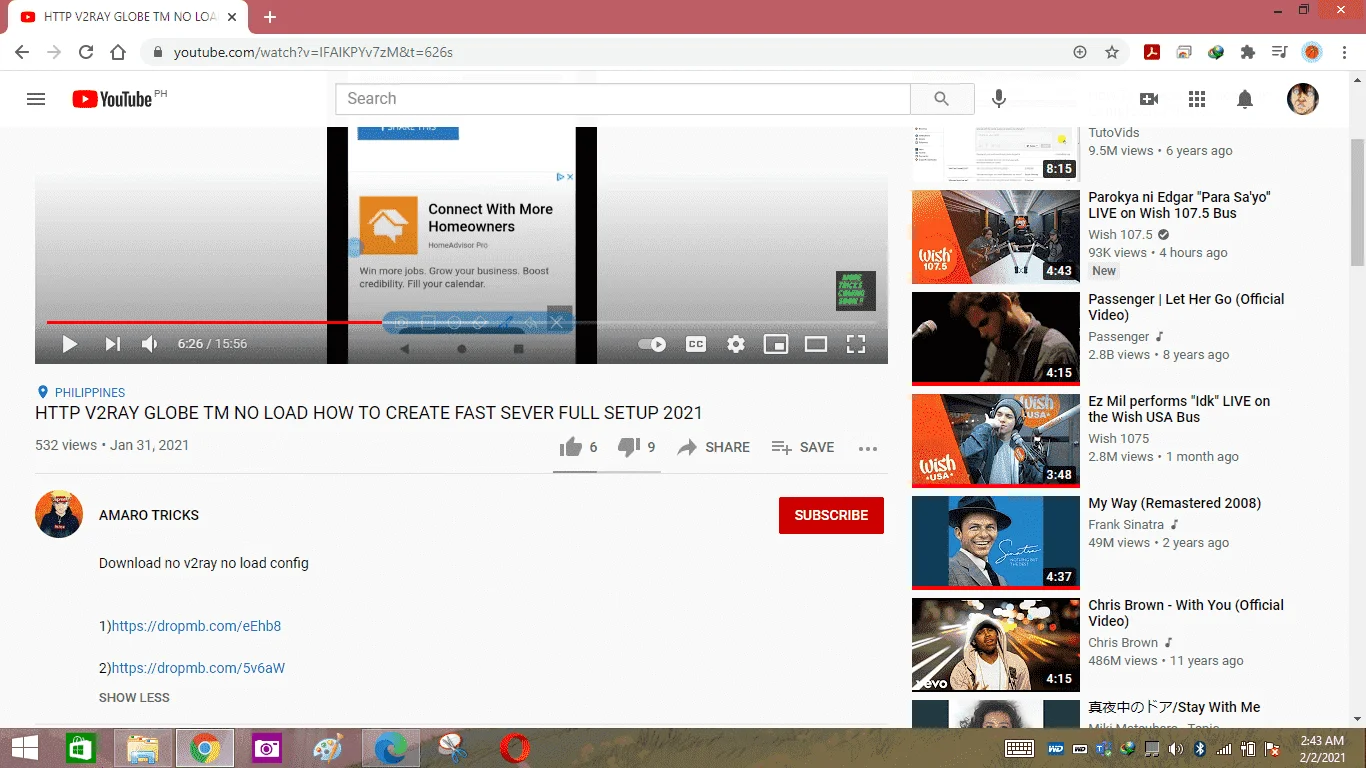This screenshot has width=1366, height=768.
Task: Open the Chrome extensions puzzle menu
Action: (1248, 52)
